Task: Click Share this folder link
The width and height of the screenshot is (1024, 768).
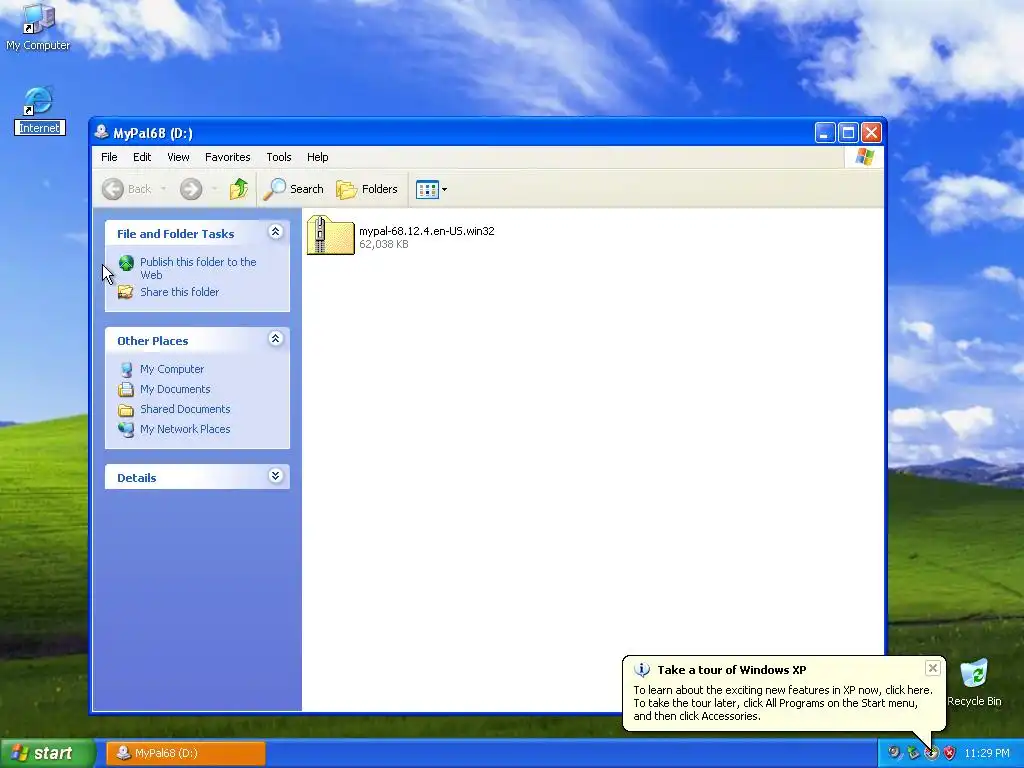Action: coord(180,292)
